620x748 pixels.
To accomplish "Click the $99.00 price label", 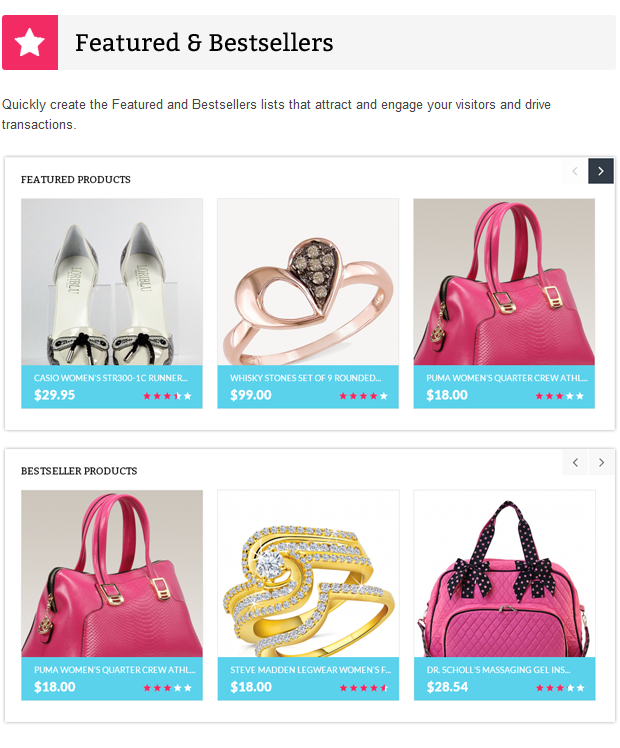I will point(251,395).
